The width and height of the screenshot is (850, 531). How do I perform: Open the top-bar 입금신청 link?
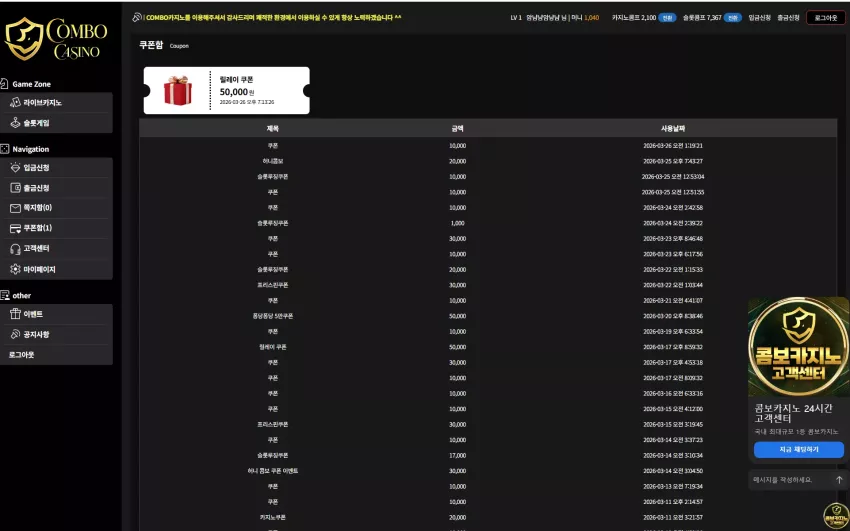[x=759, y=18]
